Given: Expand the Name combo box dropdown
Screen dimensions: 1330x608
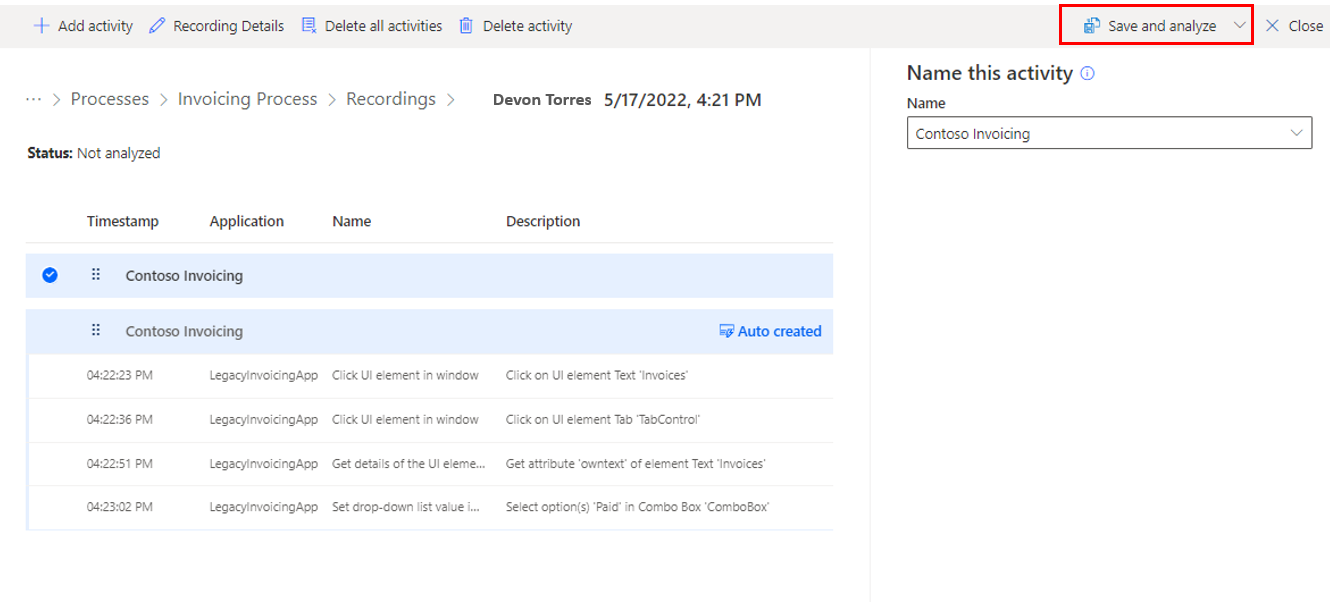Looking at the screenshot, I should click(1297, 132).
